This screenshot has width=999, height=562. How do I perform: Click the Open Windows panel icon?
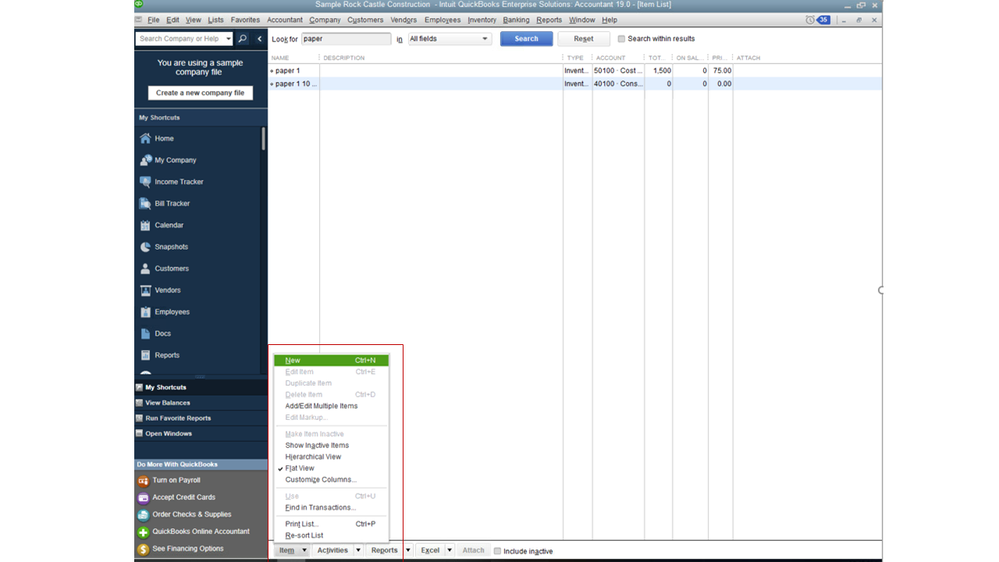click(139, 433)
